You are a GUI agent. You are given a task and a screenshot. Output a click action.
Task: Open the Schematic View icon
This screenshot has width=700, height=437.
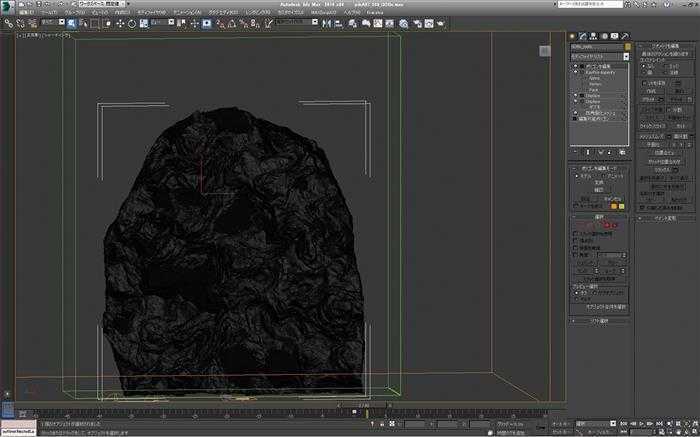390,23
